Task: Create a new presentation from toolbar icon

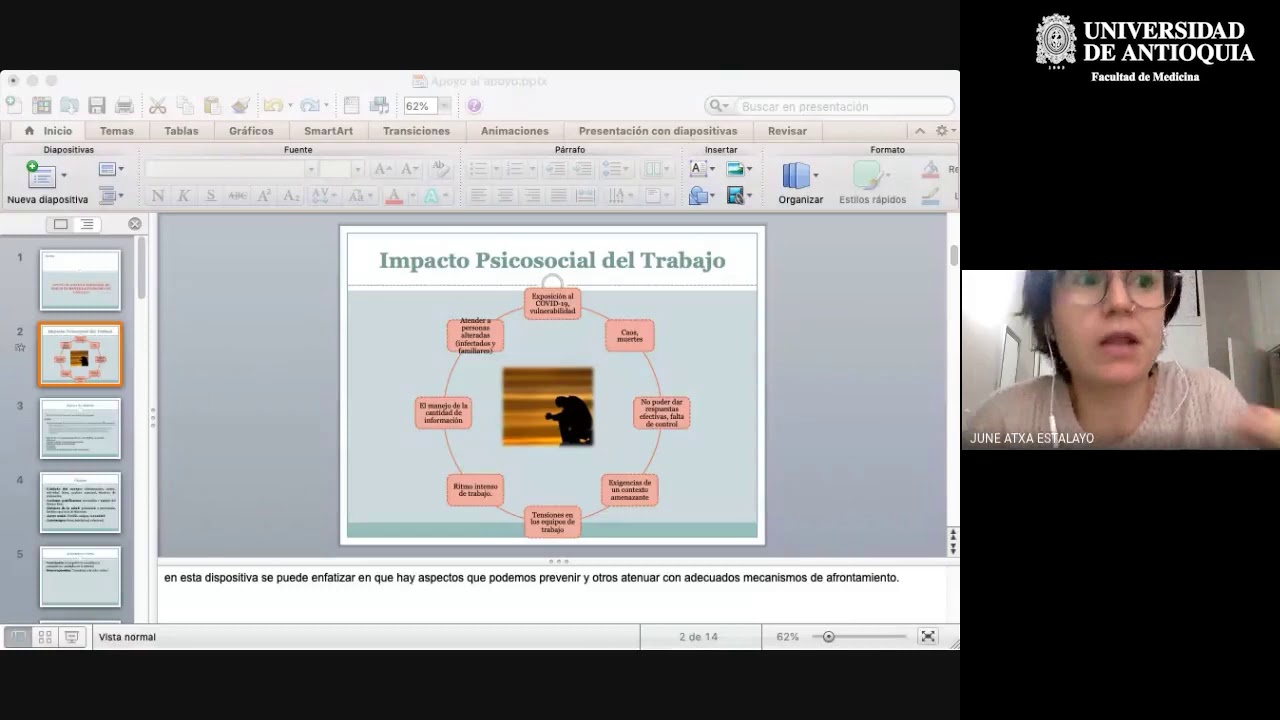Action: (x=13, y=105)
